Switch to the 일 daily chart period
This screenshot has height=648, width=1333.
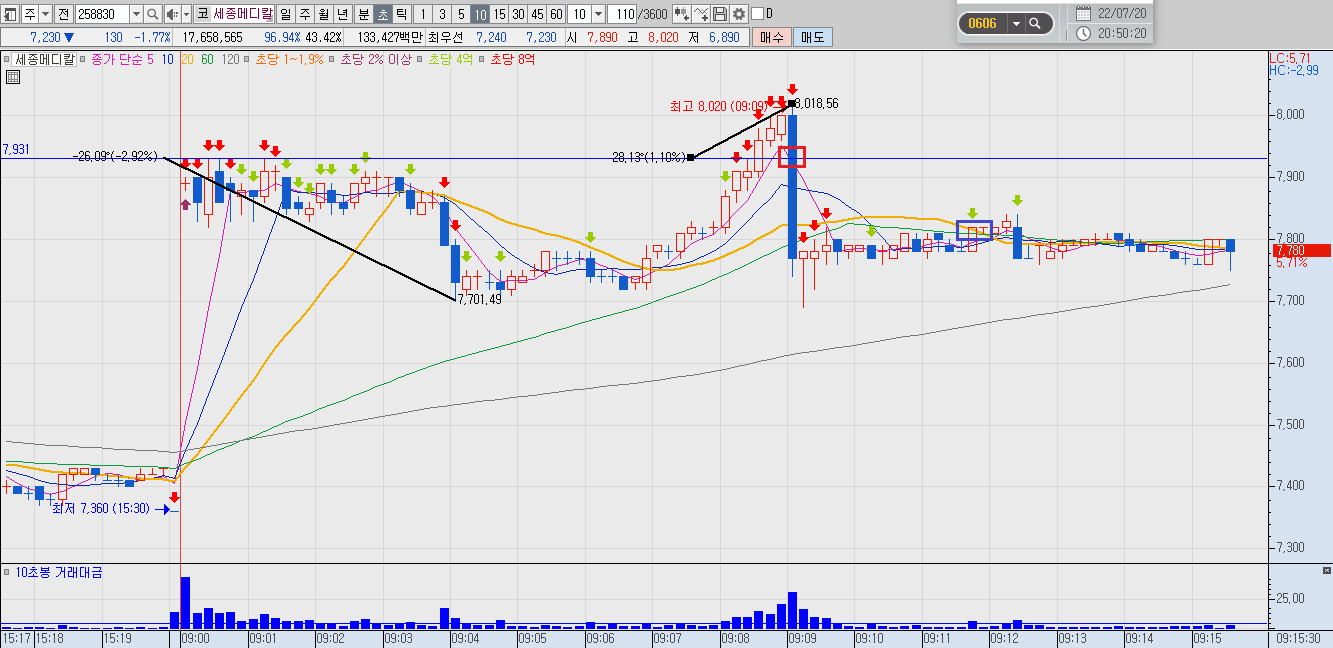coord(285,14)
